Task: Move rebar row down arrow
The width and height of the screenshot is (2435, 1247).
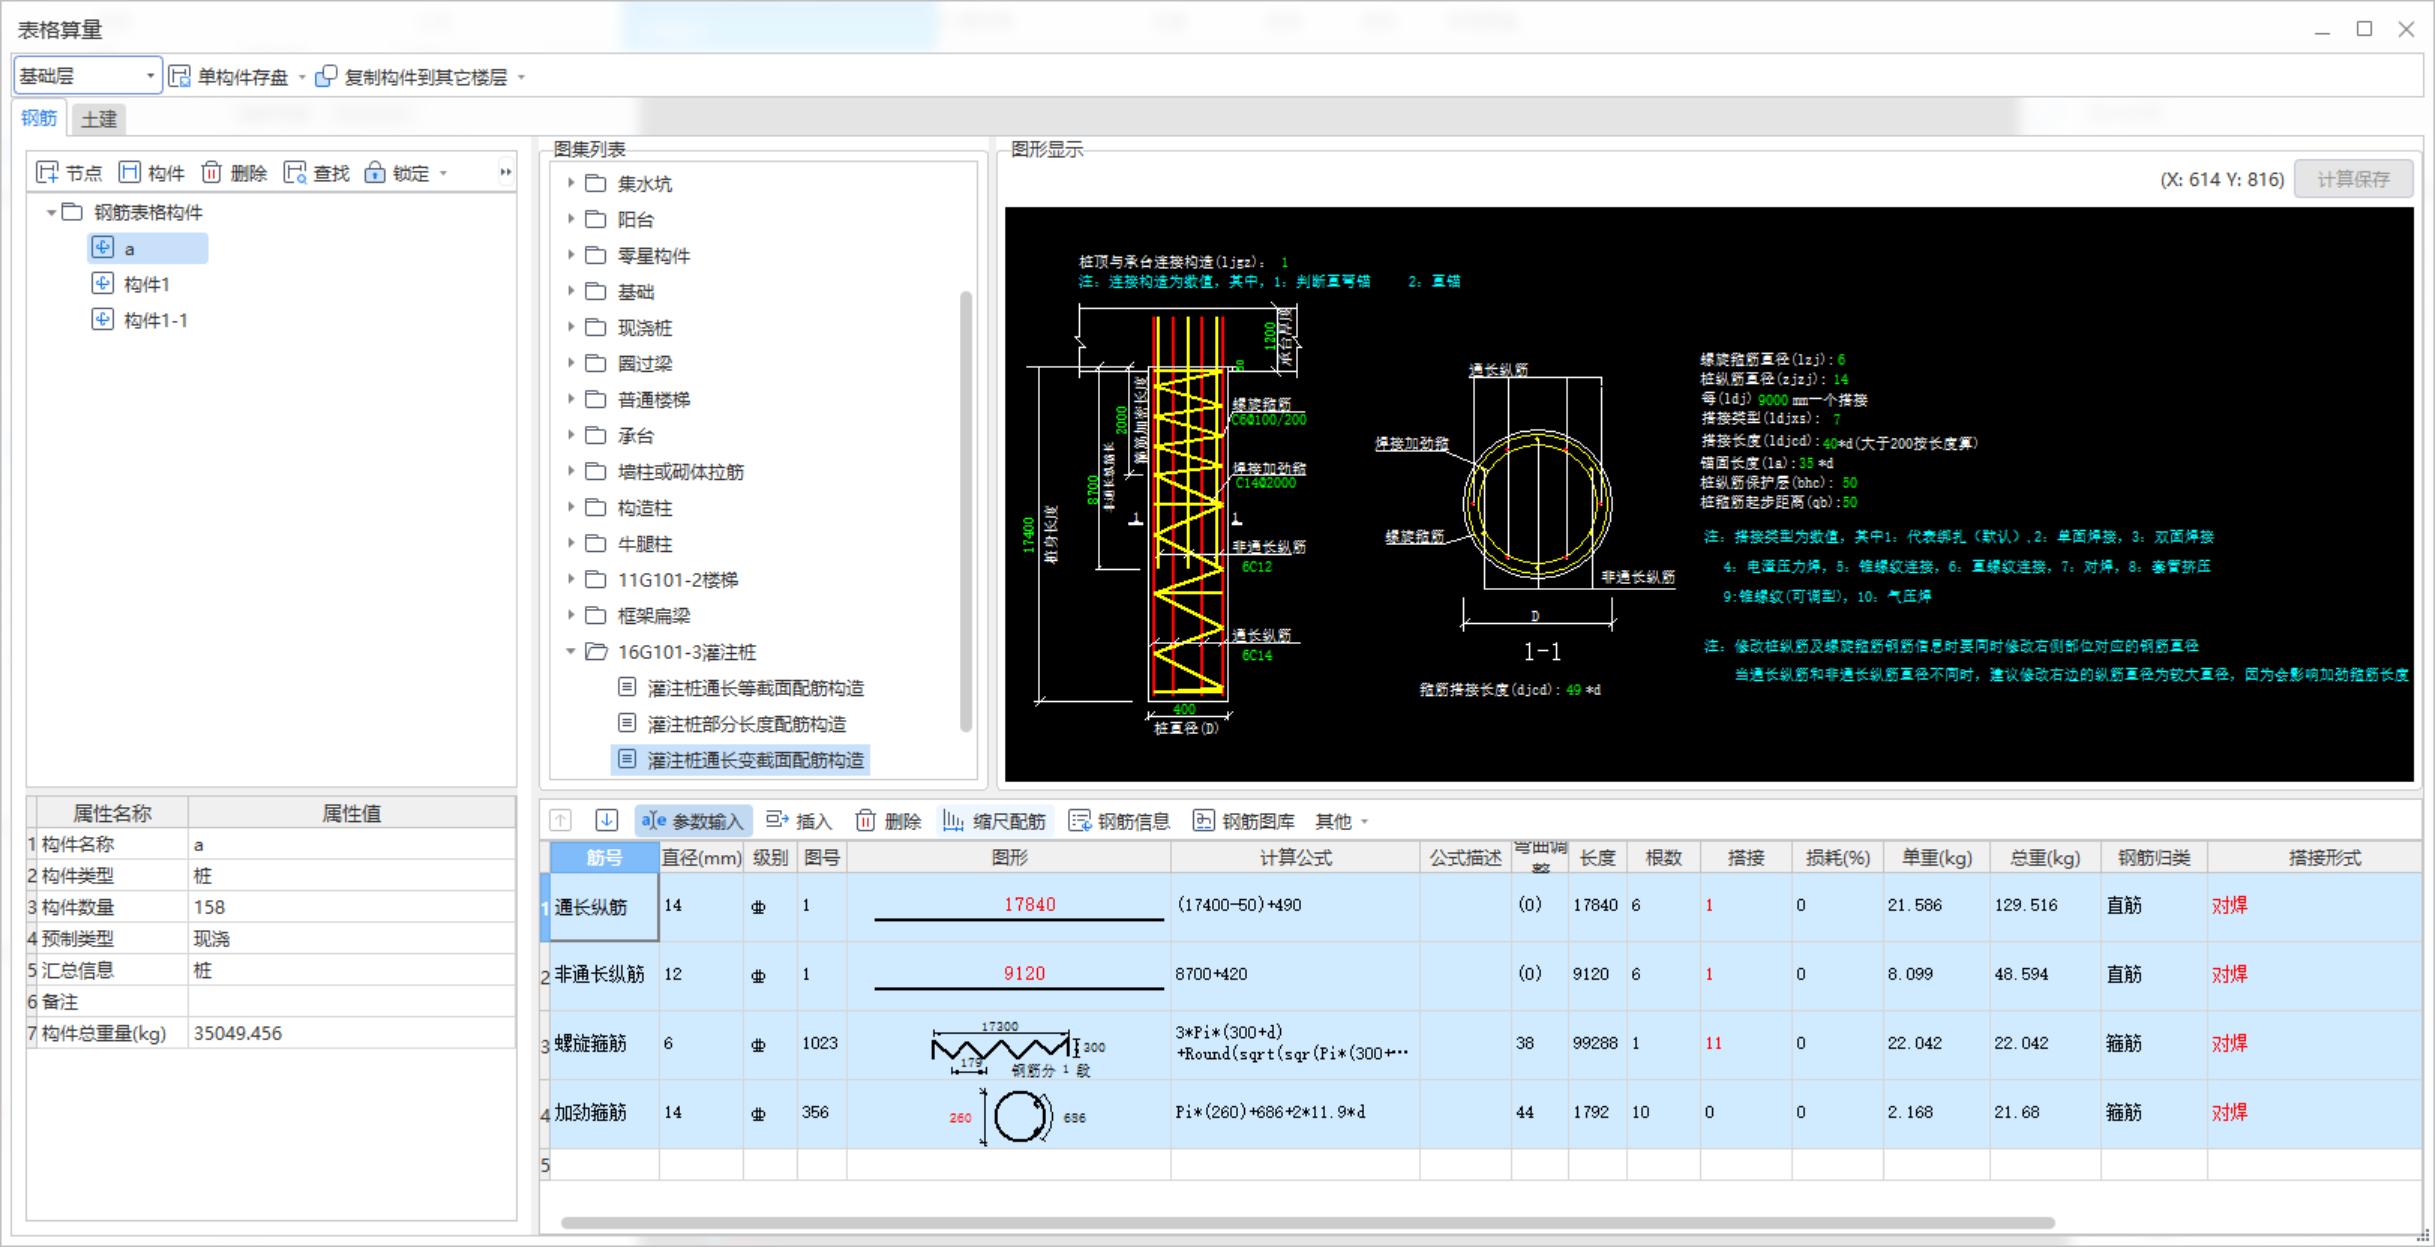Action: pyautogui.click(x=606, y=821)
